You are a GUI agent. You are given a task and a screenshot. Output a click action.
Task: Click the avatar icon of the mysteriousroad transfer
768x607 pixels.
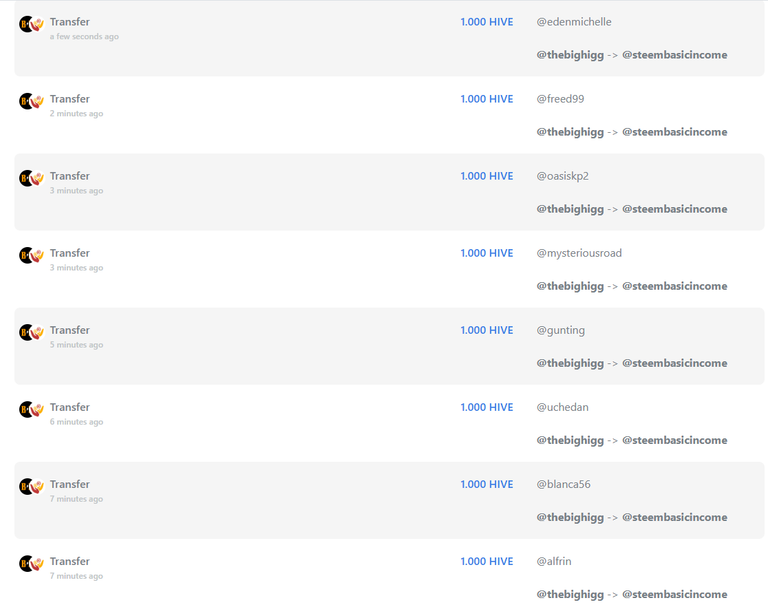pyautogui.click(x=31, y=255)
